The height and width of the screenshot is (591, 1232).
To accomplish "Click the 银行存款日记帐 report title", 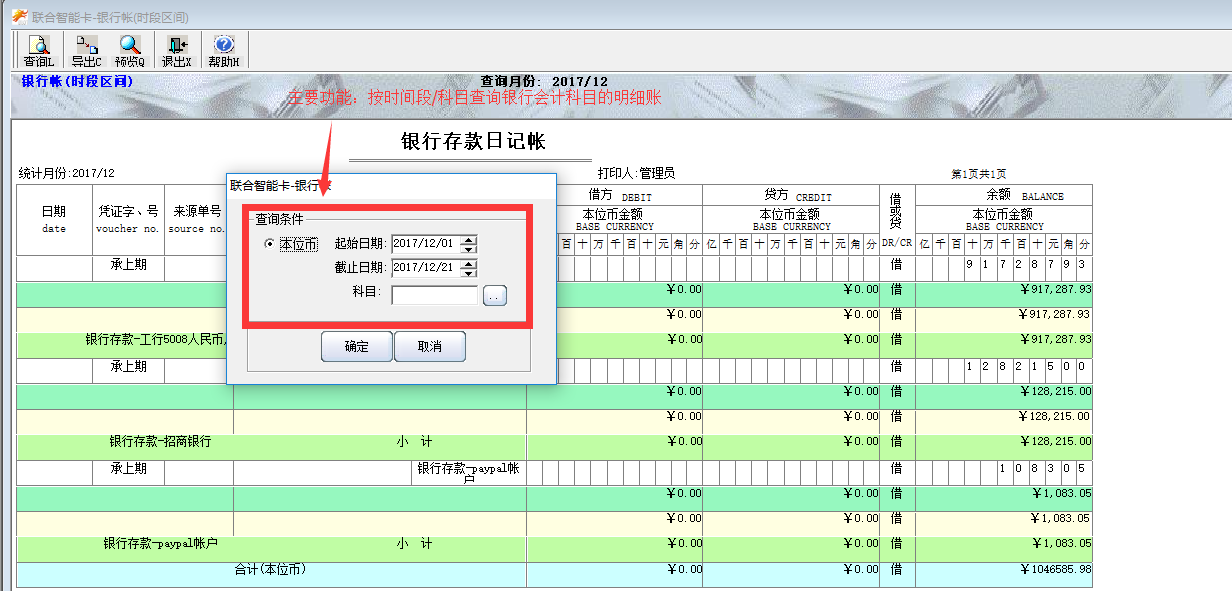I will [x=473, y=141].
